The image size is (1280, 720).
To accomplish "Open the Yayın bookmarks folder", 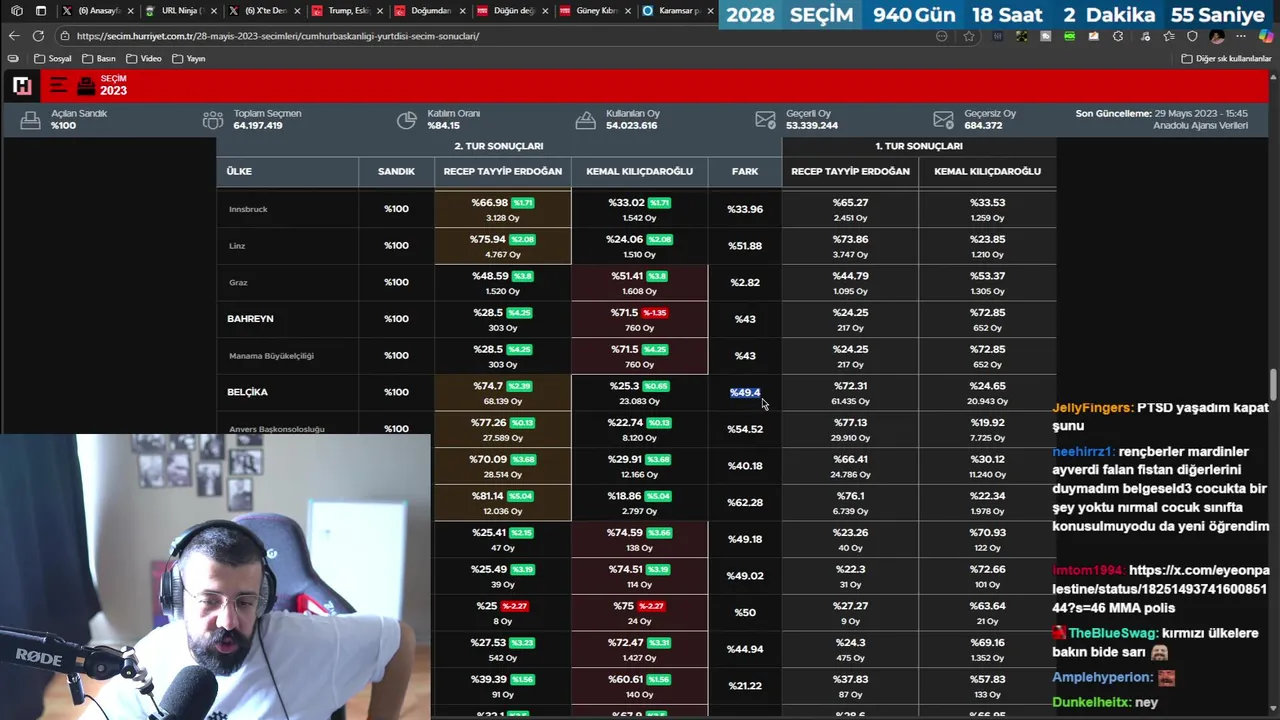I will pos(189,58).
